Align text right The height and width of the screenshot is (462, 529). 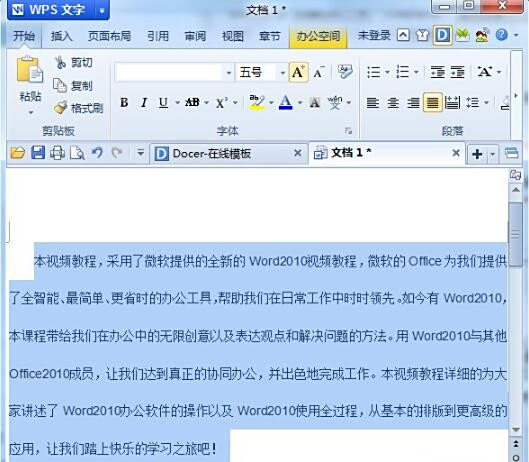(413, 103)
